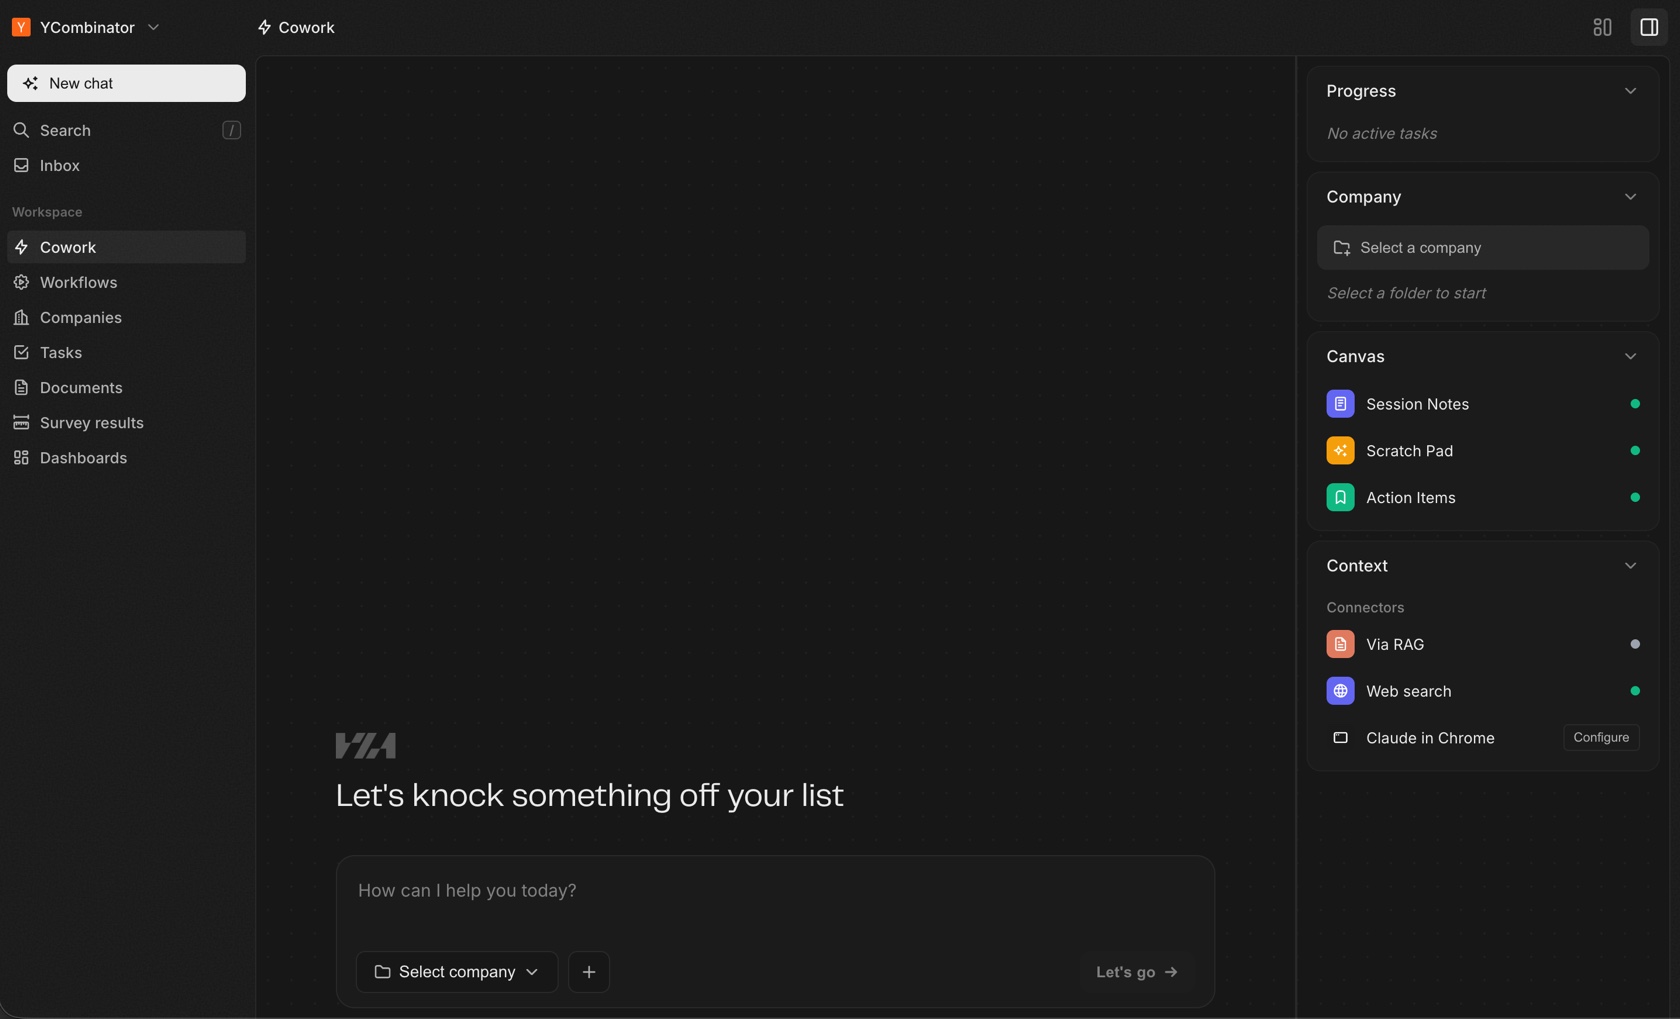The width and height of the screenshot is (1680, 1019).
Task: Click the Web search globe icon
Action: pyautogui.click(x=1340, y=691)
